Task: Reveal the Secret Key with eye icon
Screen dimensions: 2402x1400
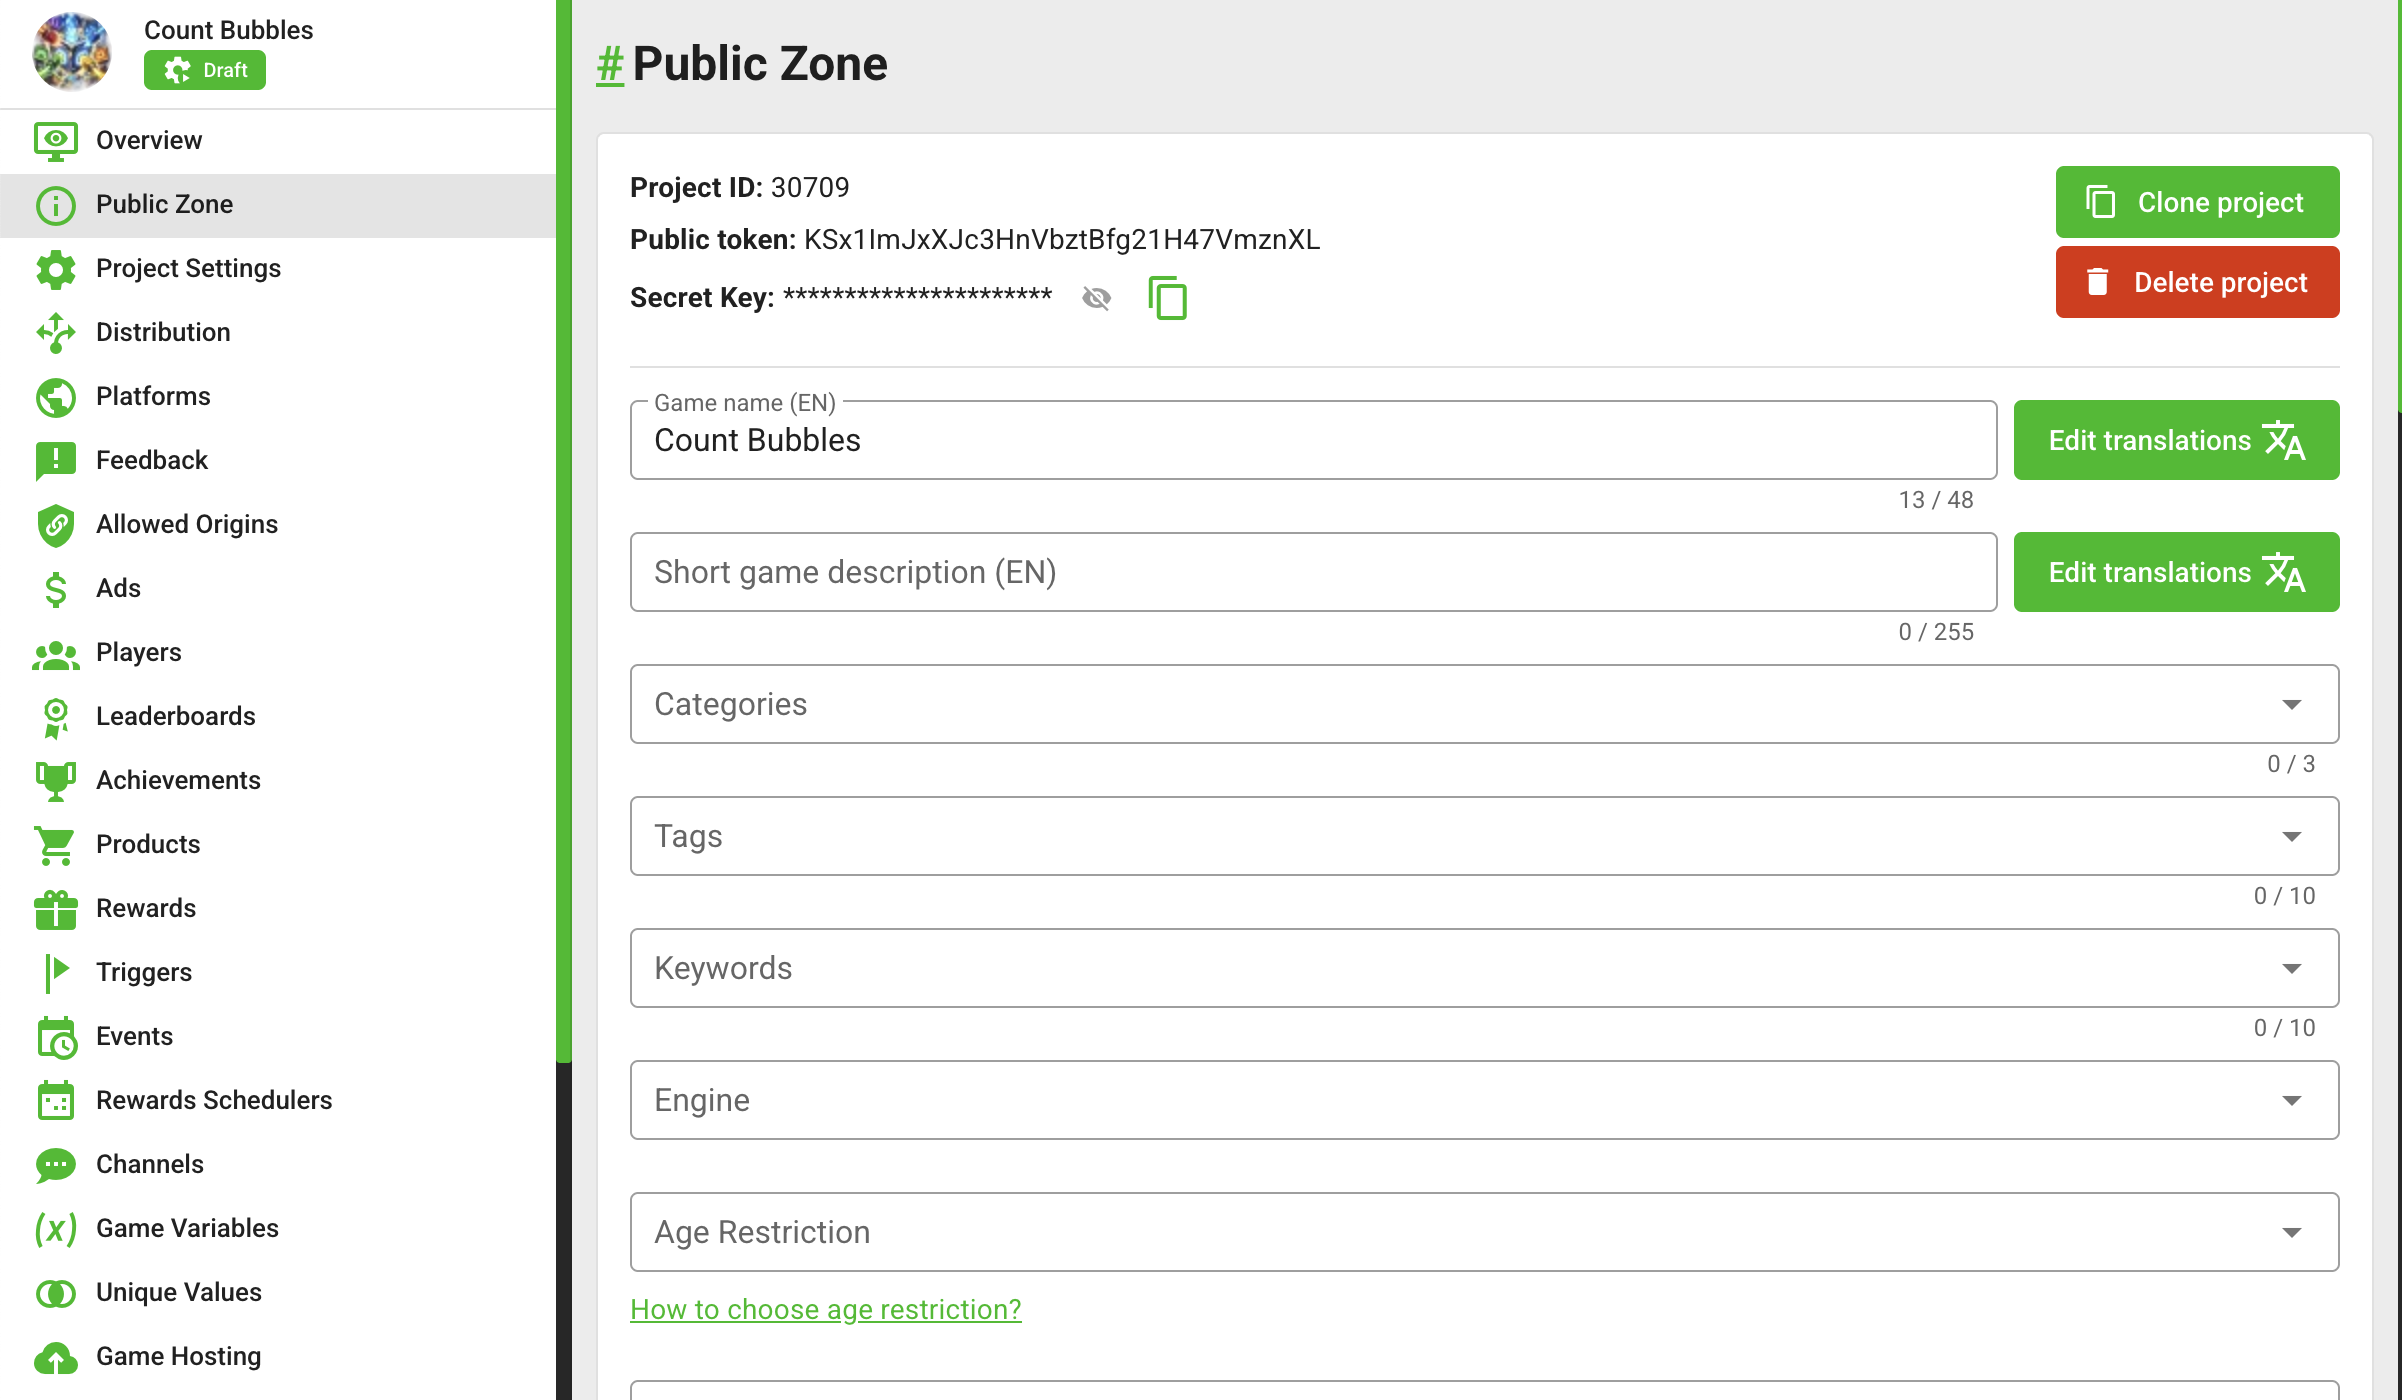Action: pos(1097,298)
